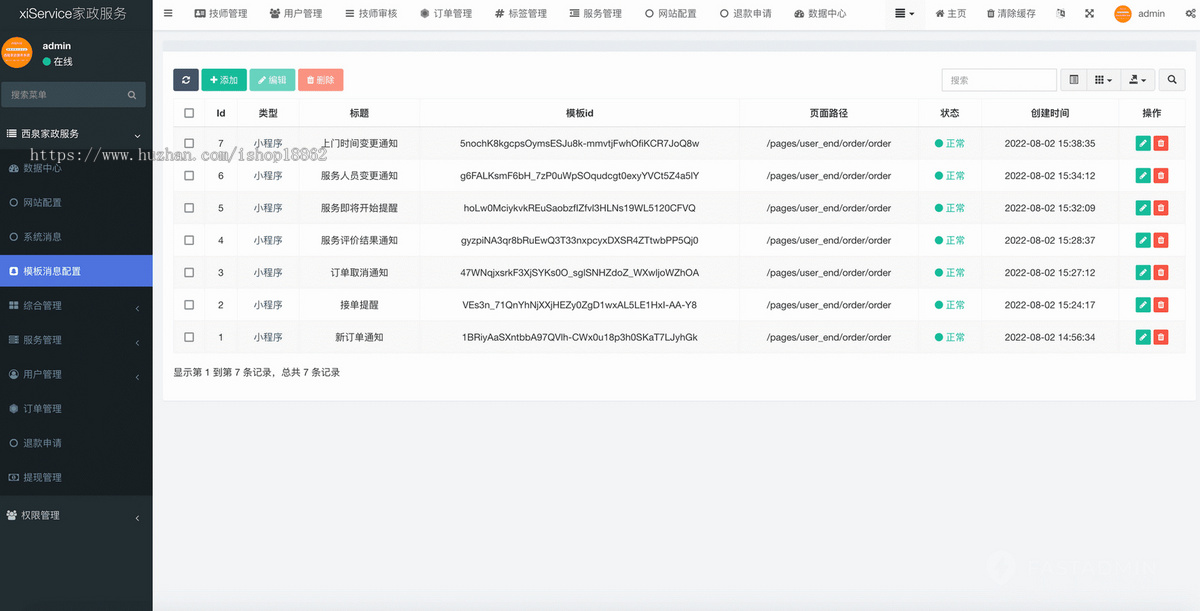Click the delete icon for 新订单通知 row
Image resolution: width=1200 pixels, height=611 pixels.
click(x=1160, y=336)
